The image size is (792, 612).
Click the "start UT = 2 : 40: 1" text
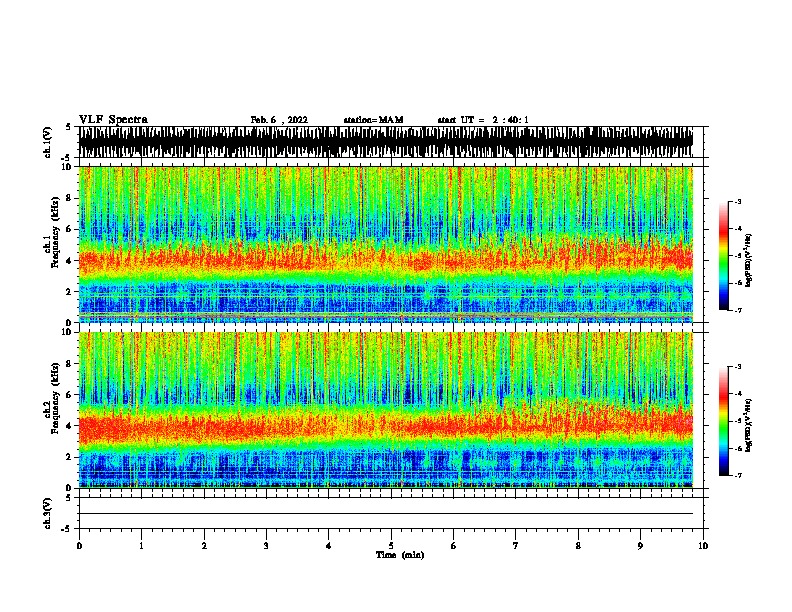(x=483, y=120)
